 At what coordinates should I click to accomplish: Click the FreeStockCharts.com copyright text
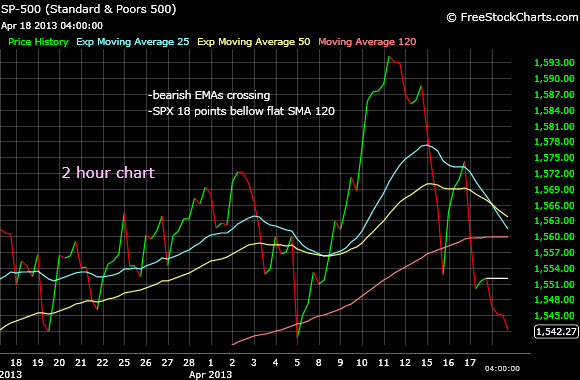(512, 17)
